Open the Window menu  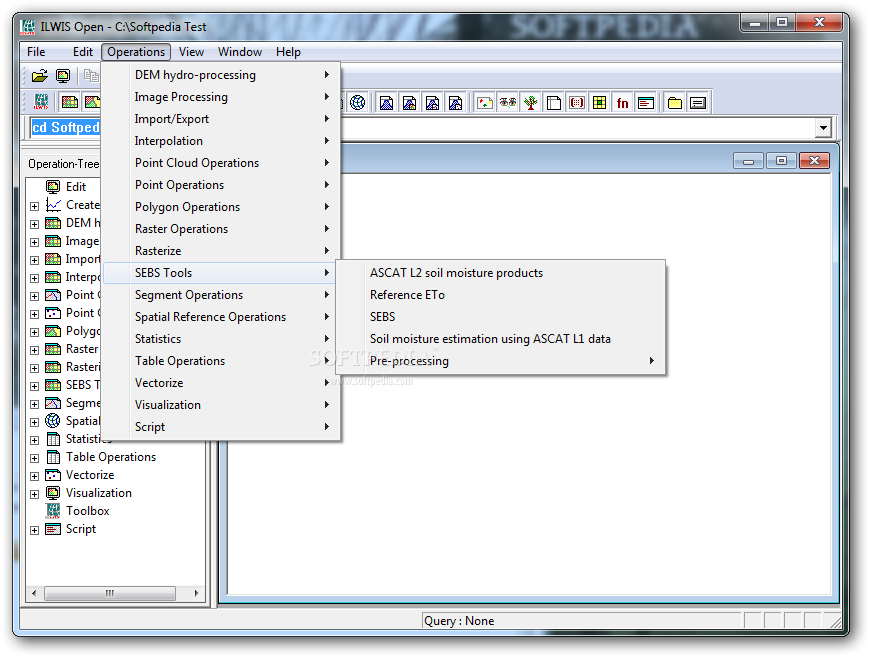pyautogui.click(x=240, y=52)
